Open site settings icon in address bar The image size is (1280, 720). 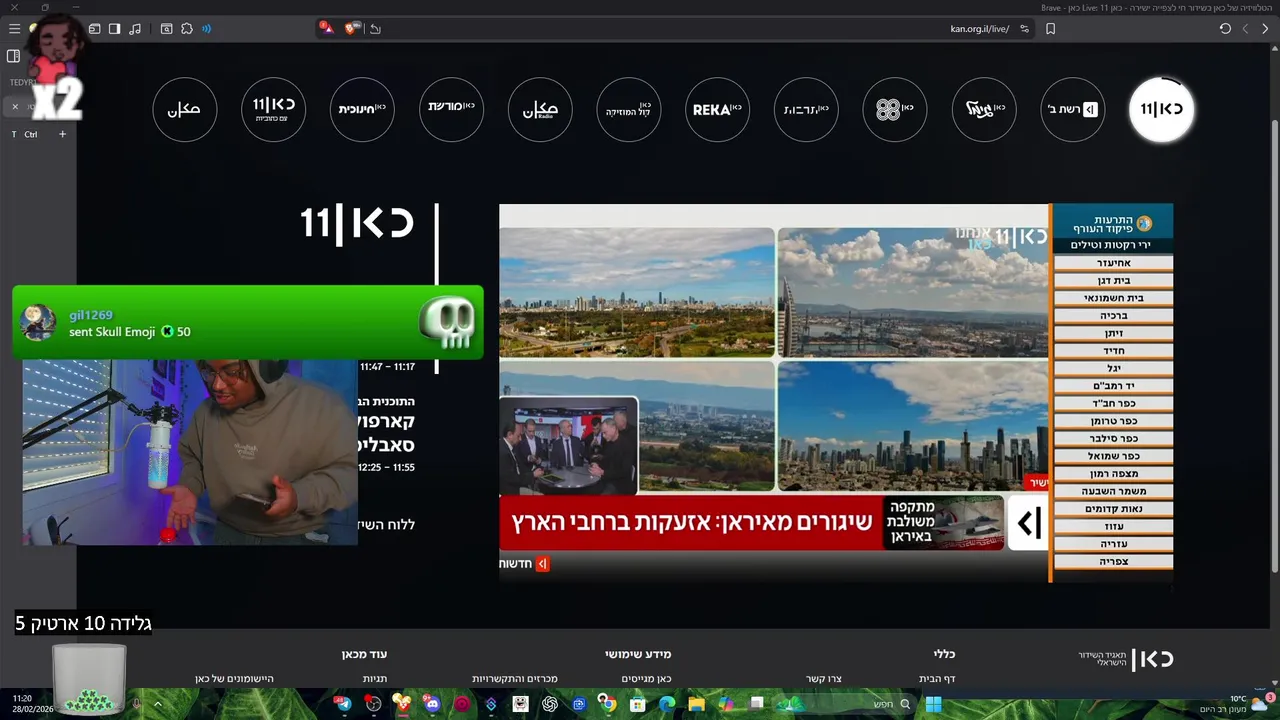click(1024, 29)
